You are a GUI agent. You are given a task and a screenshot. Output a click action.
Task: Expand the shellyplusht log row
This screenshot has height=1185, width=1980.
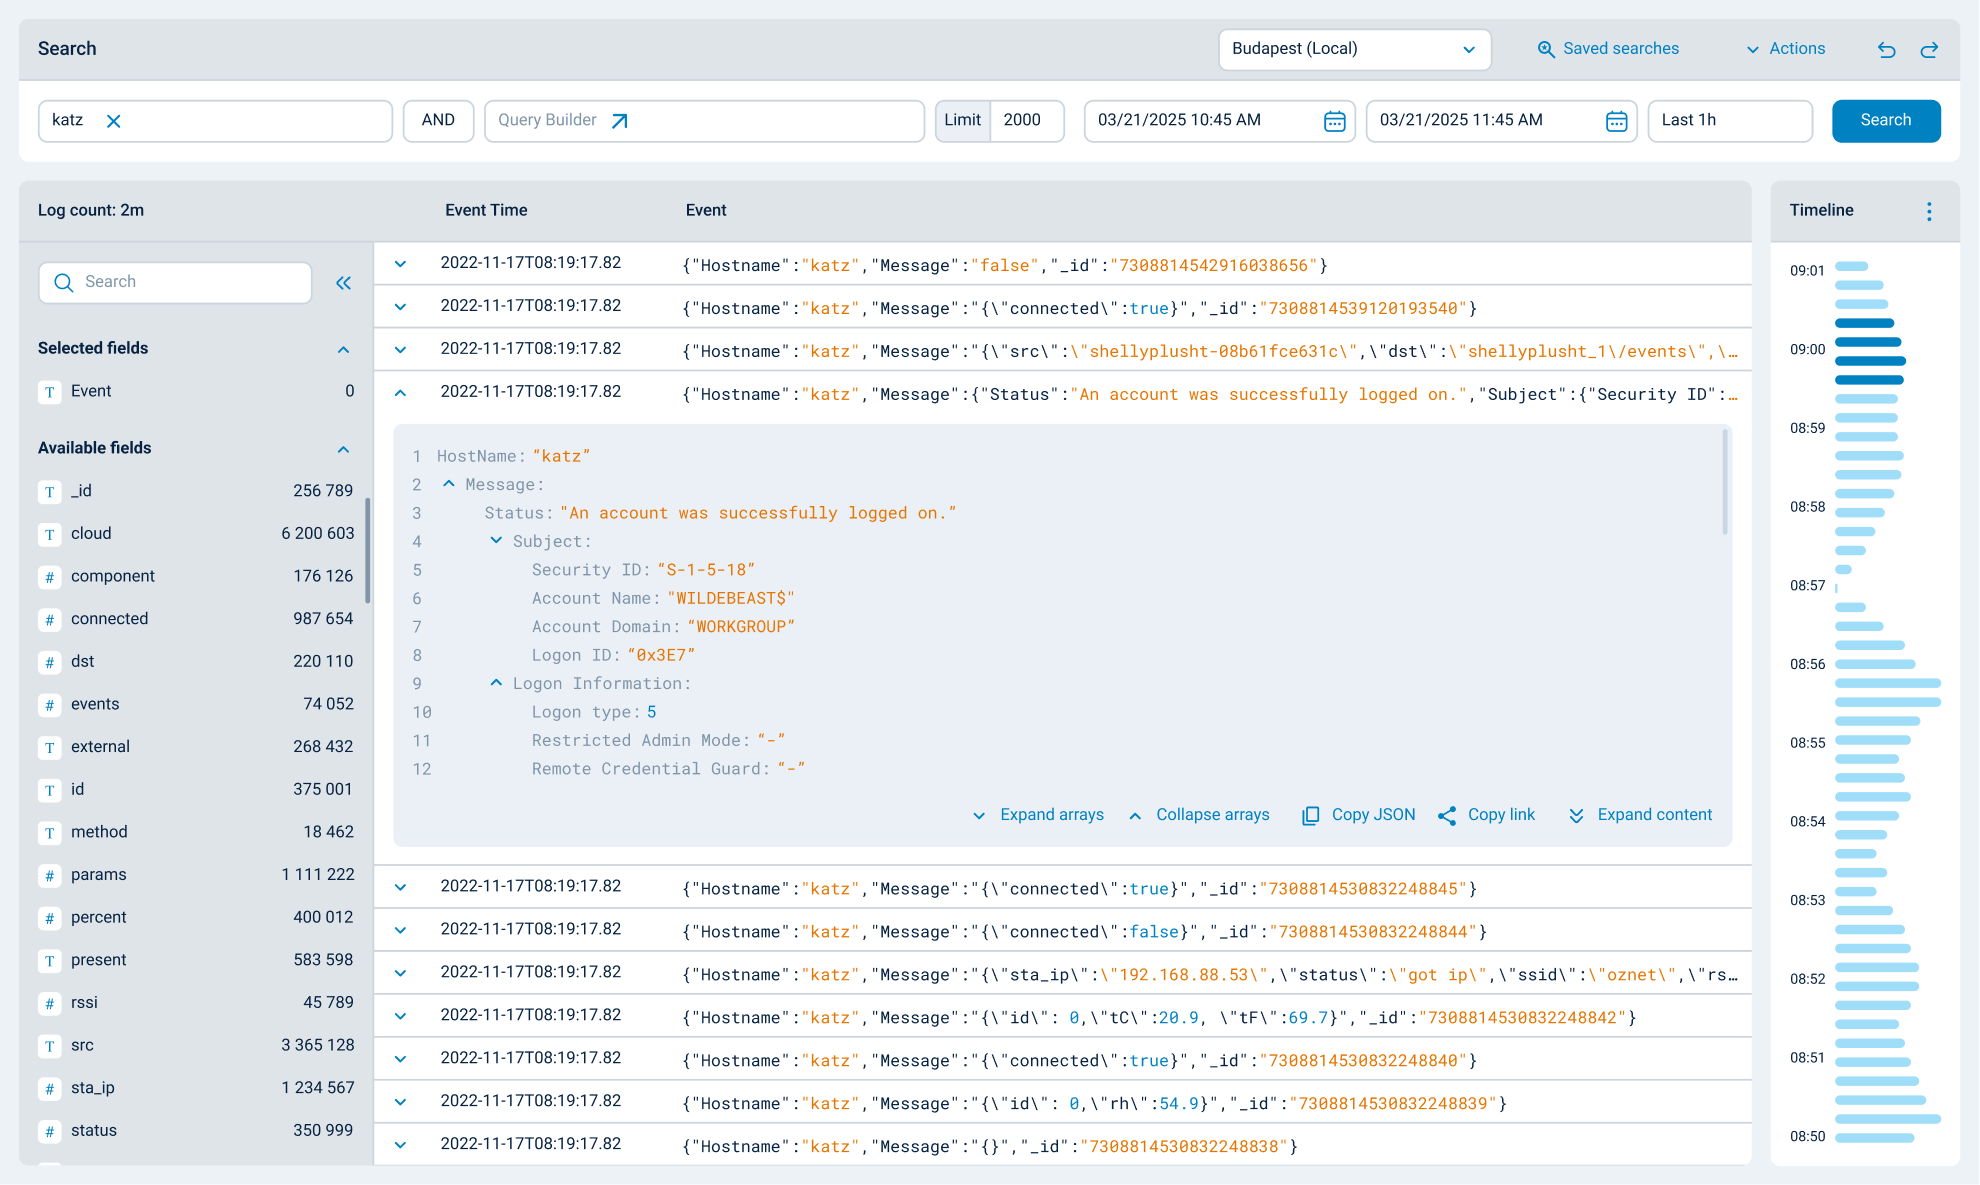tap(400, 350)
